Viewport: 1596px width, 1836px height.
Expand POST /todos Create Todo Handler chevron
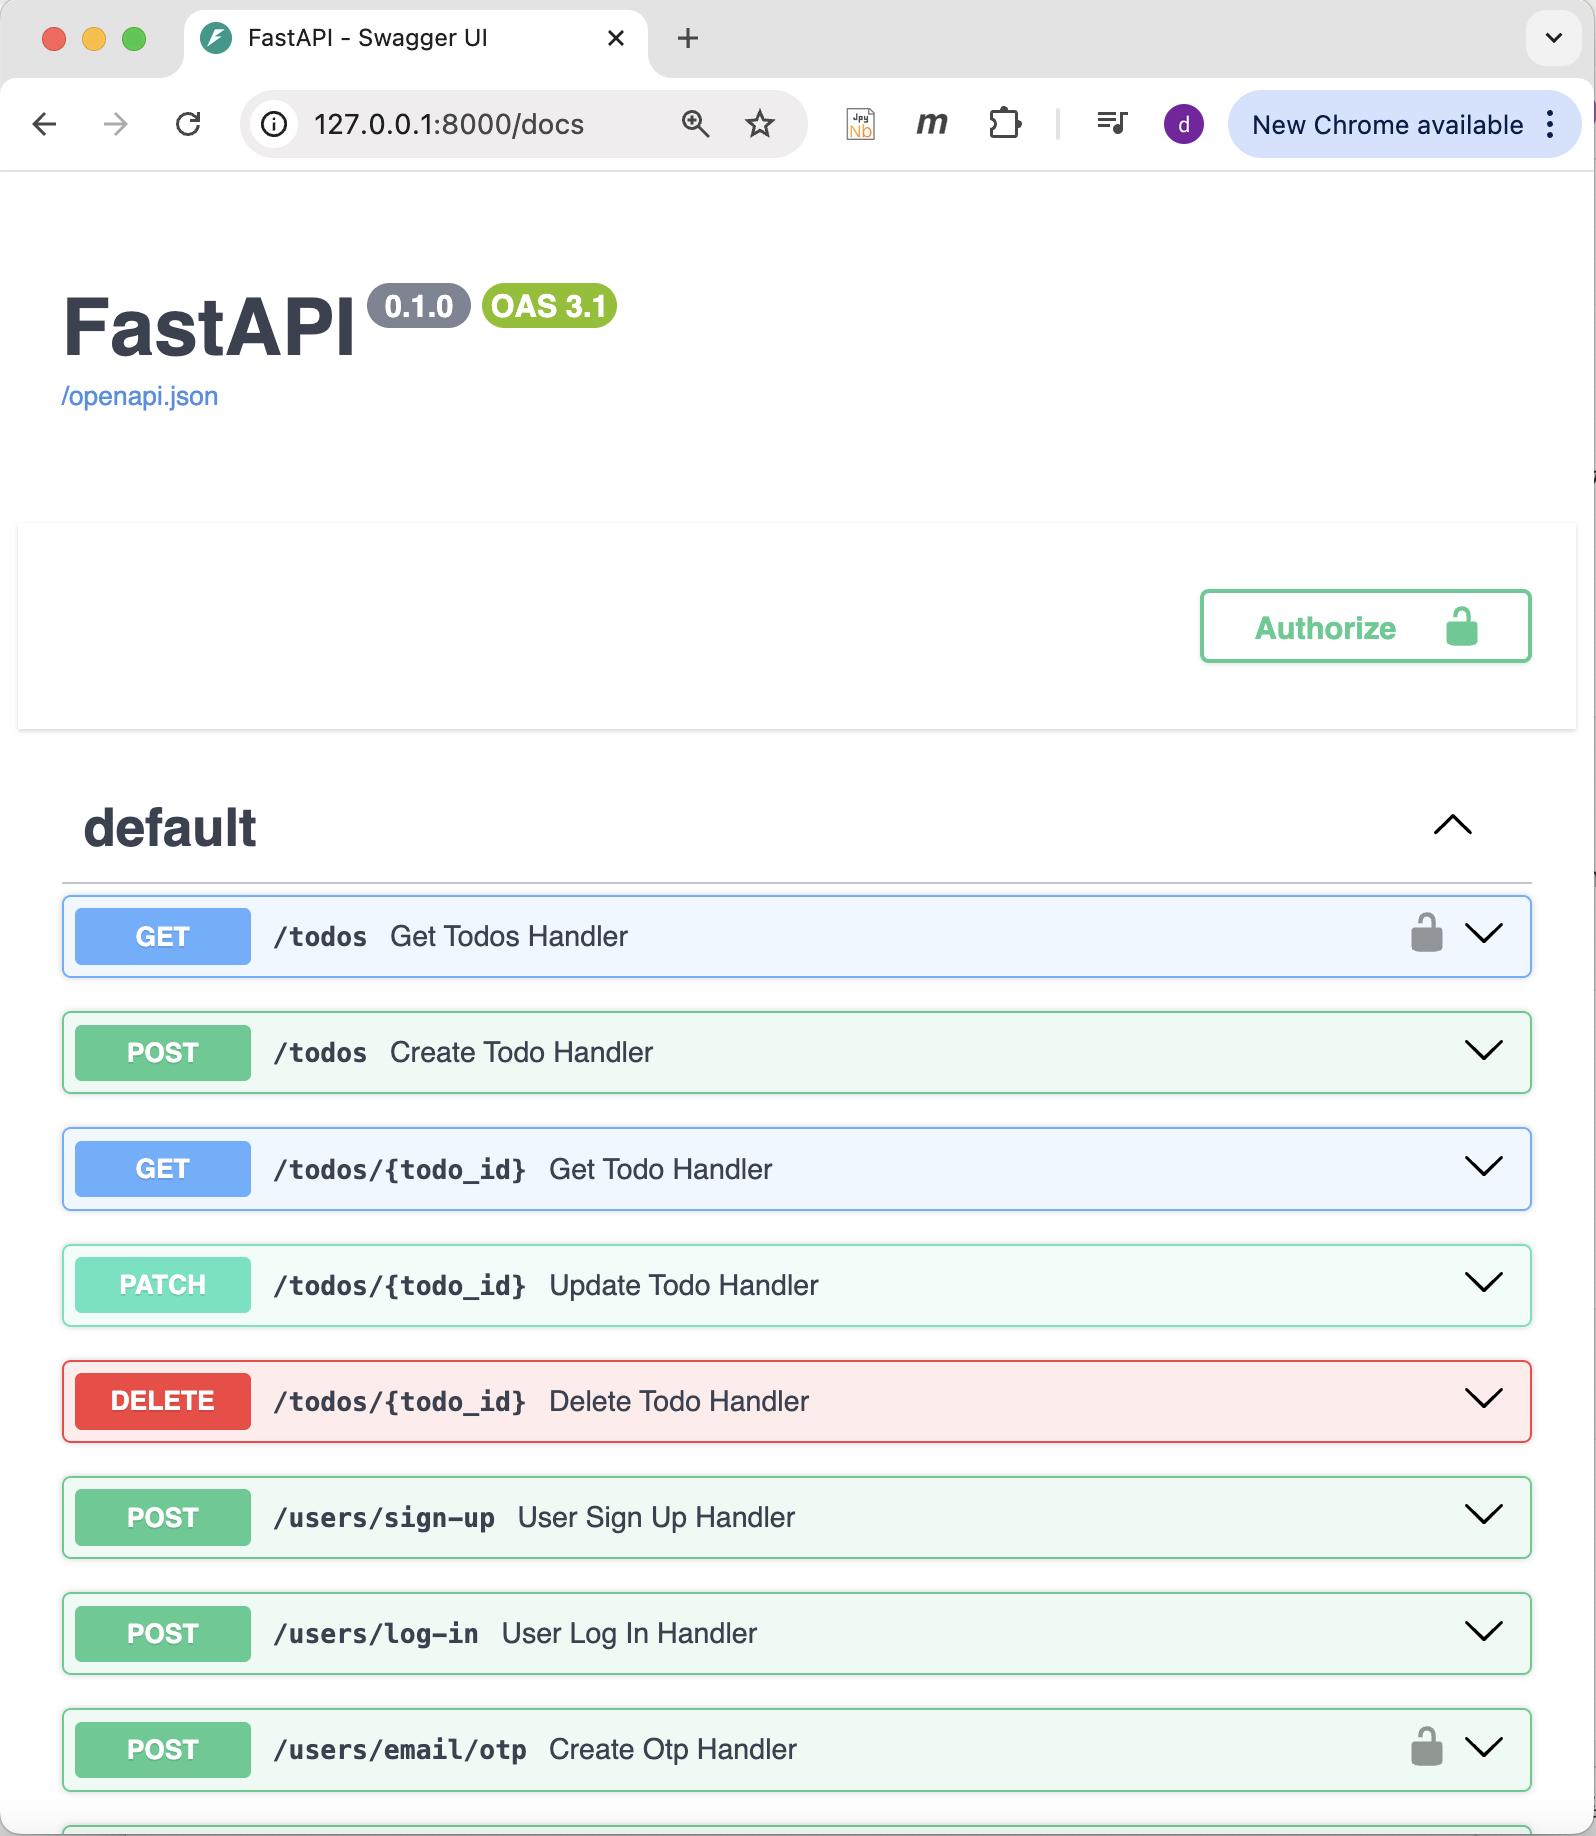[x=1484, y=1050]
